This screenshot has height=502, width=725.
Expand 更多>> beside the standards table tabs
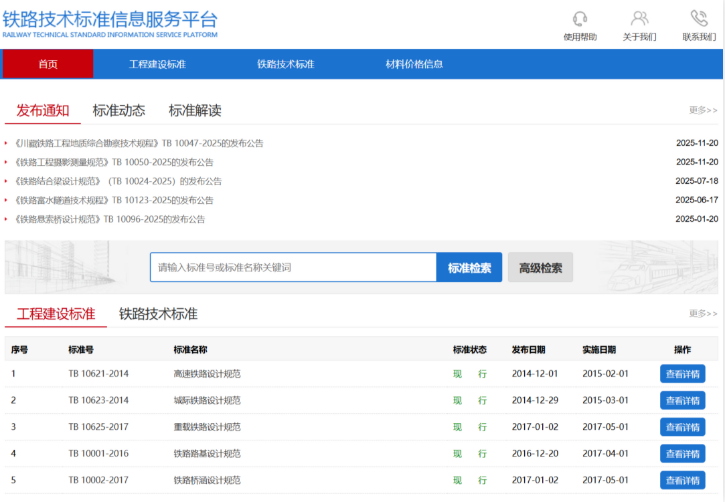point(703,314)
